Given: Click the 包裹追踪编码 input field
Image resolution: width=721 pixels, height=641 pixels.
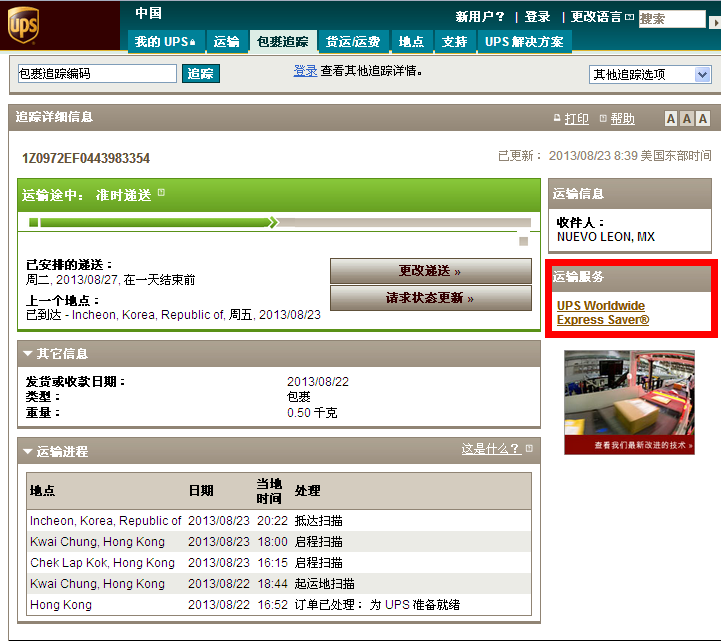Looking at the screenshot, I should point(97,74).
